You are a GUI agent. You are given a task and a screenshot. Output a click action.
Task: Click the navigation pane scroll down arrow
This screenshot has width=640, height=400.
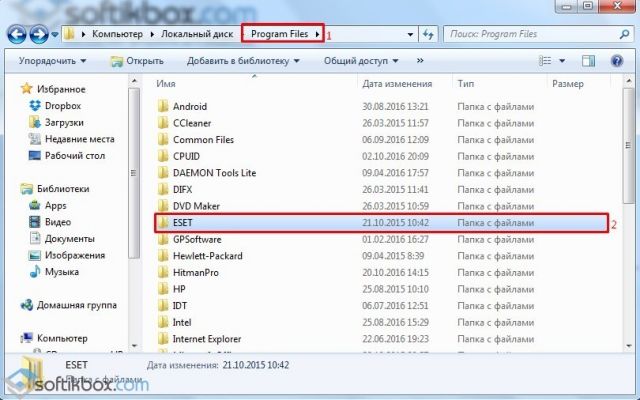134,346
